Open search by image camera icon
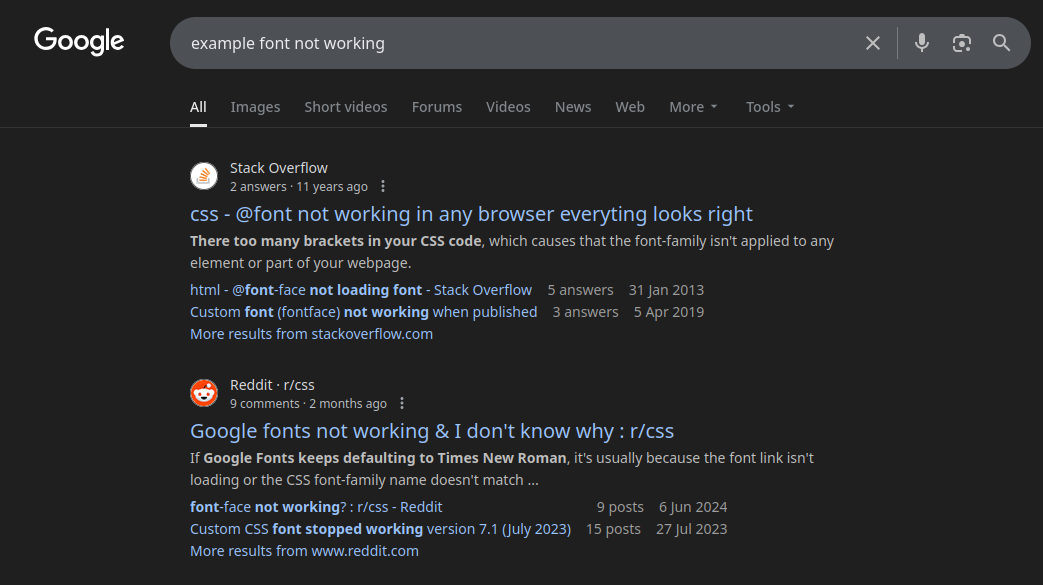The width and height of the screenshot is (1043, 585). (x=962, y=43)
